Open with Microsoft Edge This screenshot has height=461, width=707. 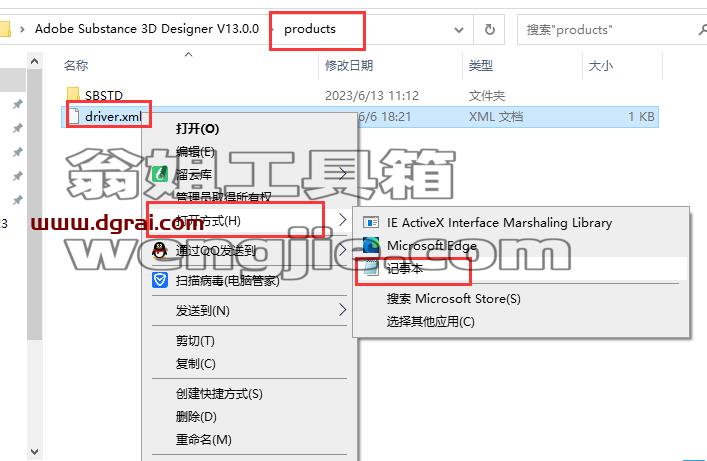click(521, 245)
